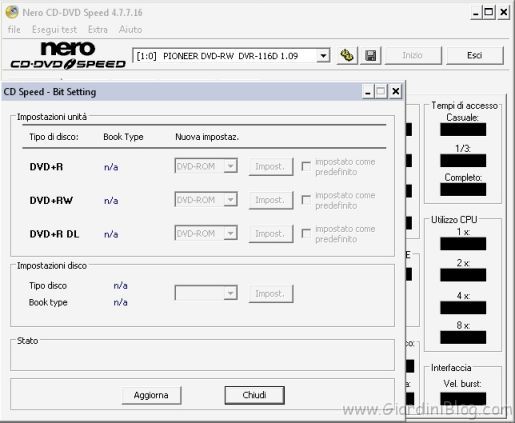Open the Extra menu
This screenshot has height=423, width=515.
click(x=98, y=29)
